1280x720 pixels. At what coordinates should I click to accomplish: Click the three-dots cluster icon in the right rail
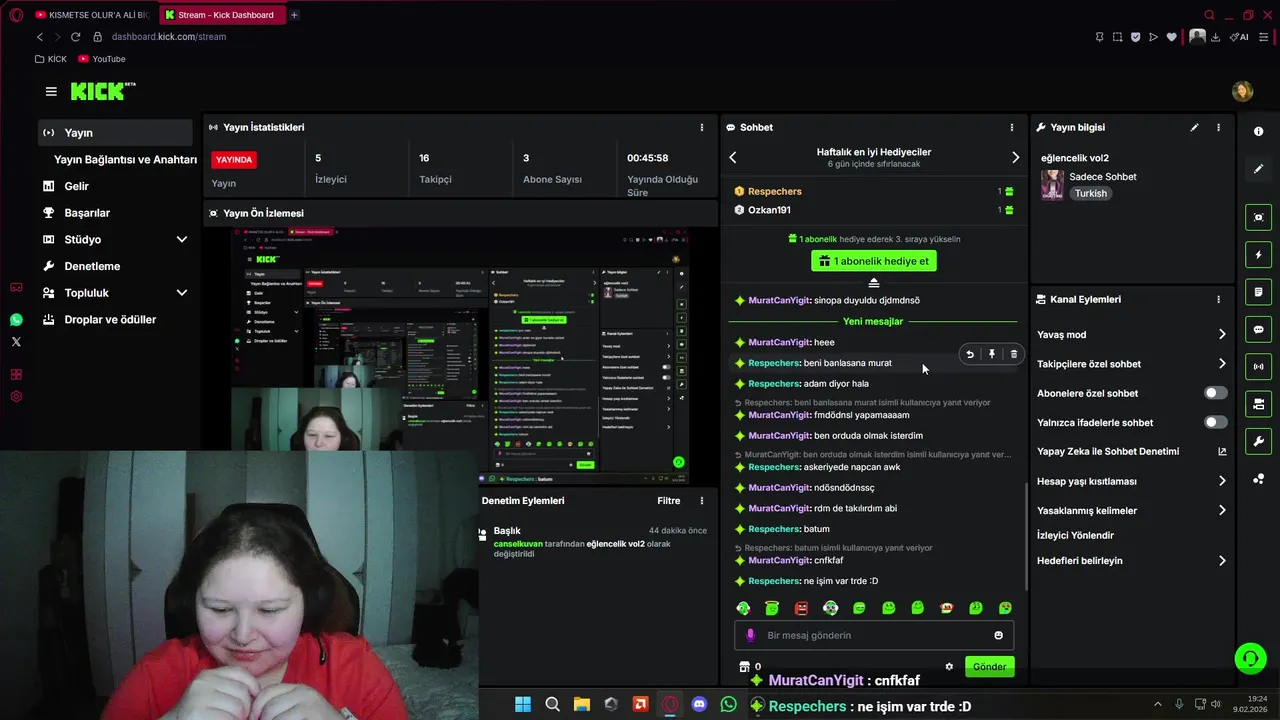(1258, 479)
